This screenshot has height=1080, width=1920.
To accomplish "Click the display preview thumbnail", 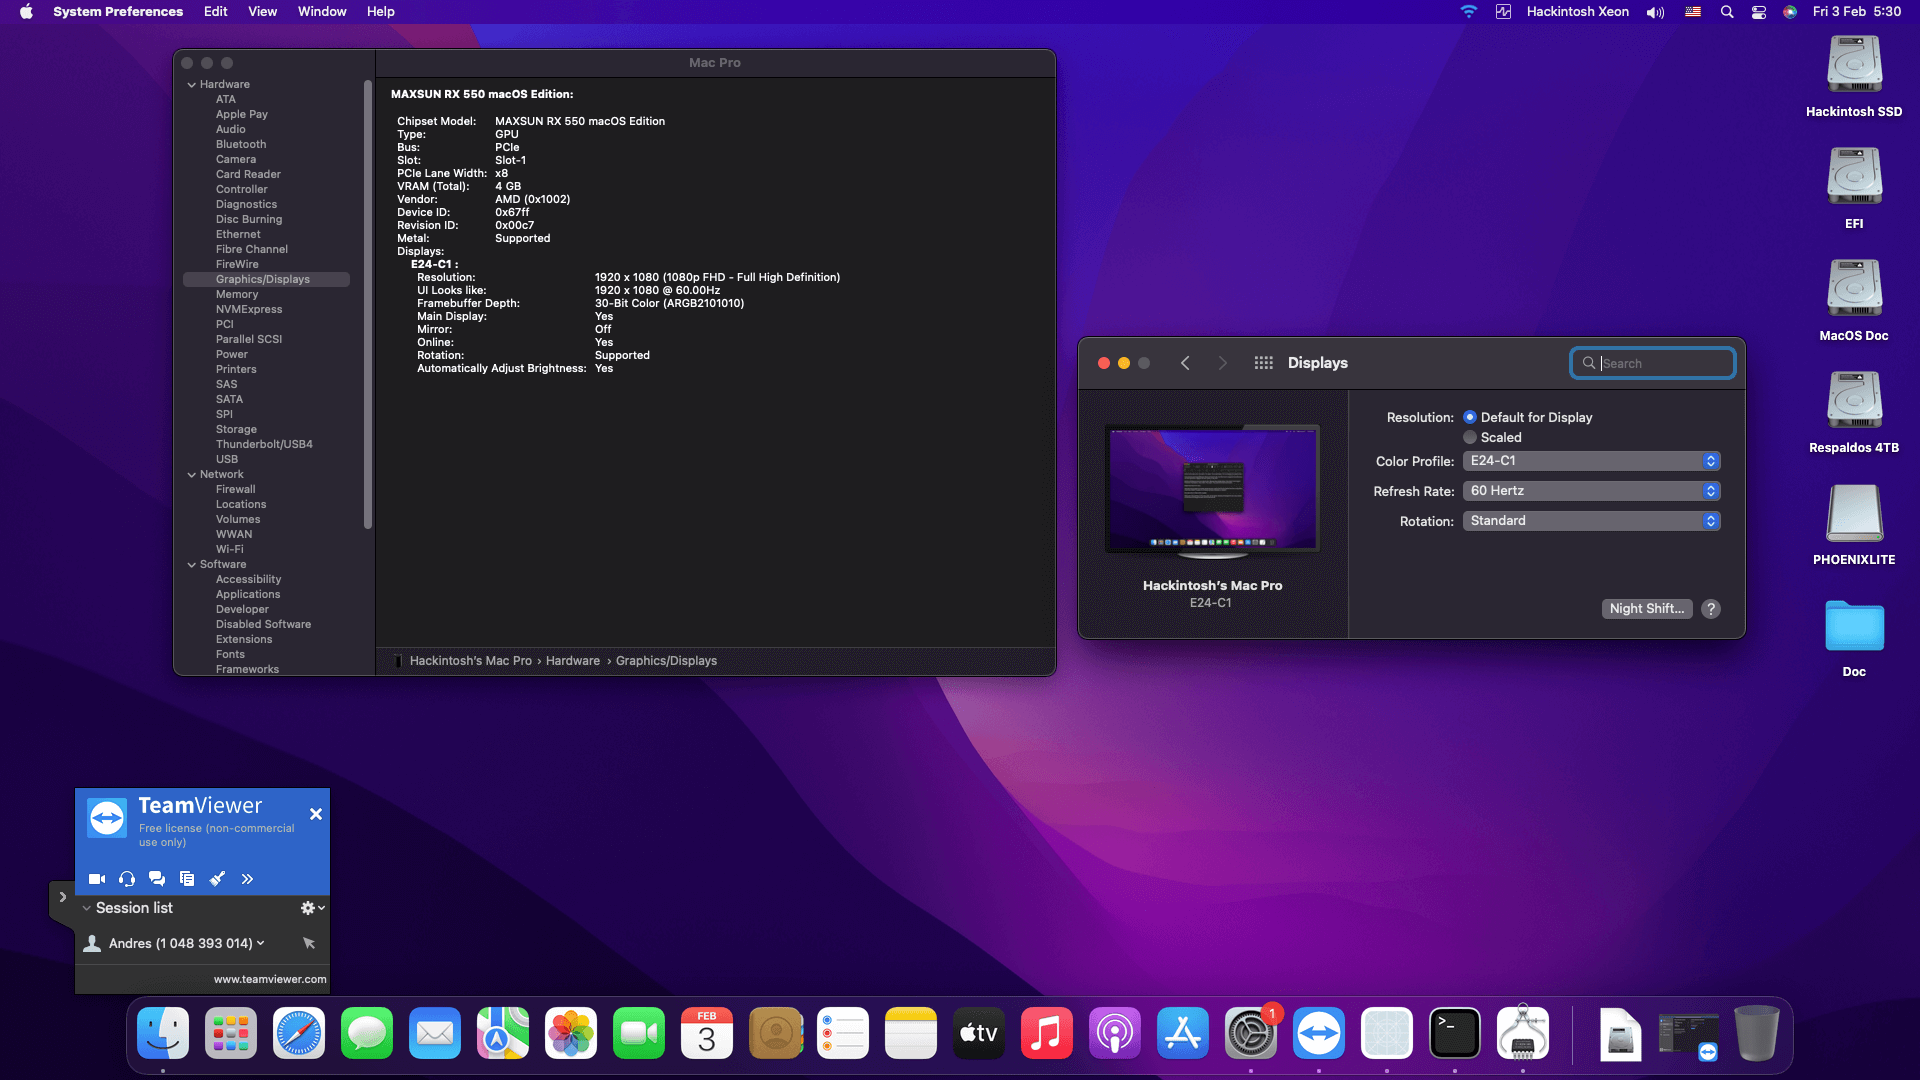I will [1212, 489].
